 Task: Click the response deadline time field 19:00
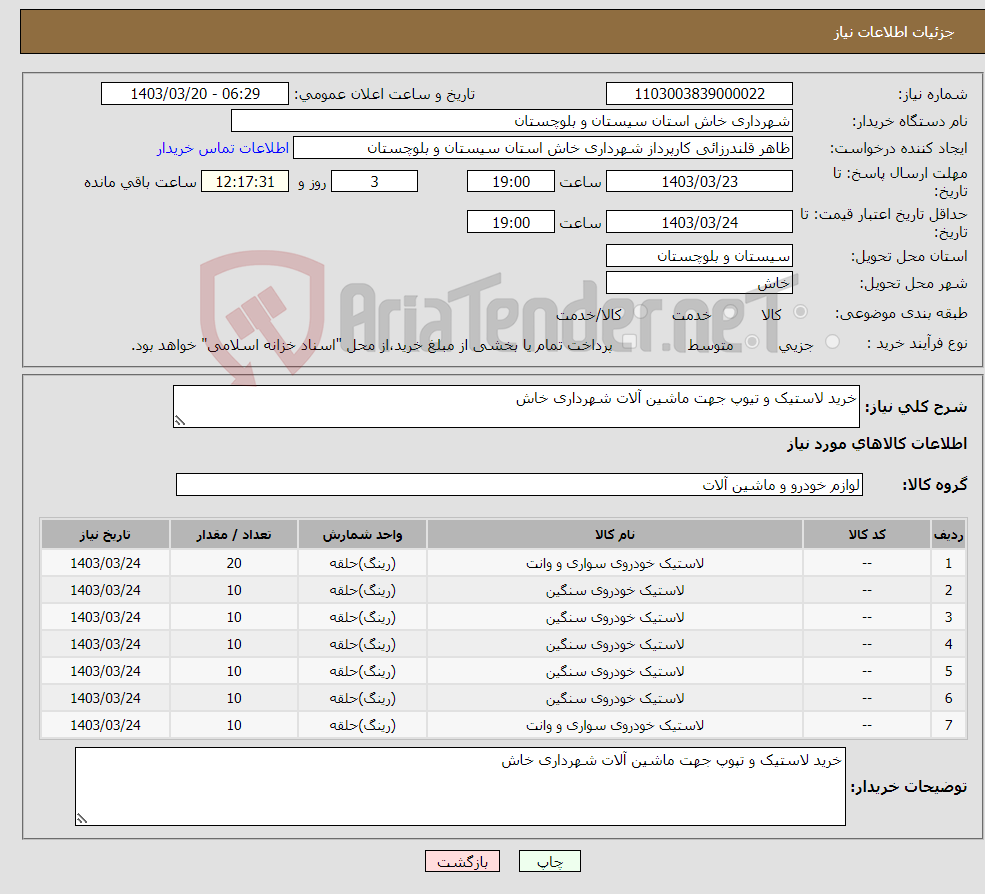pos(511,182)
